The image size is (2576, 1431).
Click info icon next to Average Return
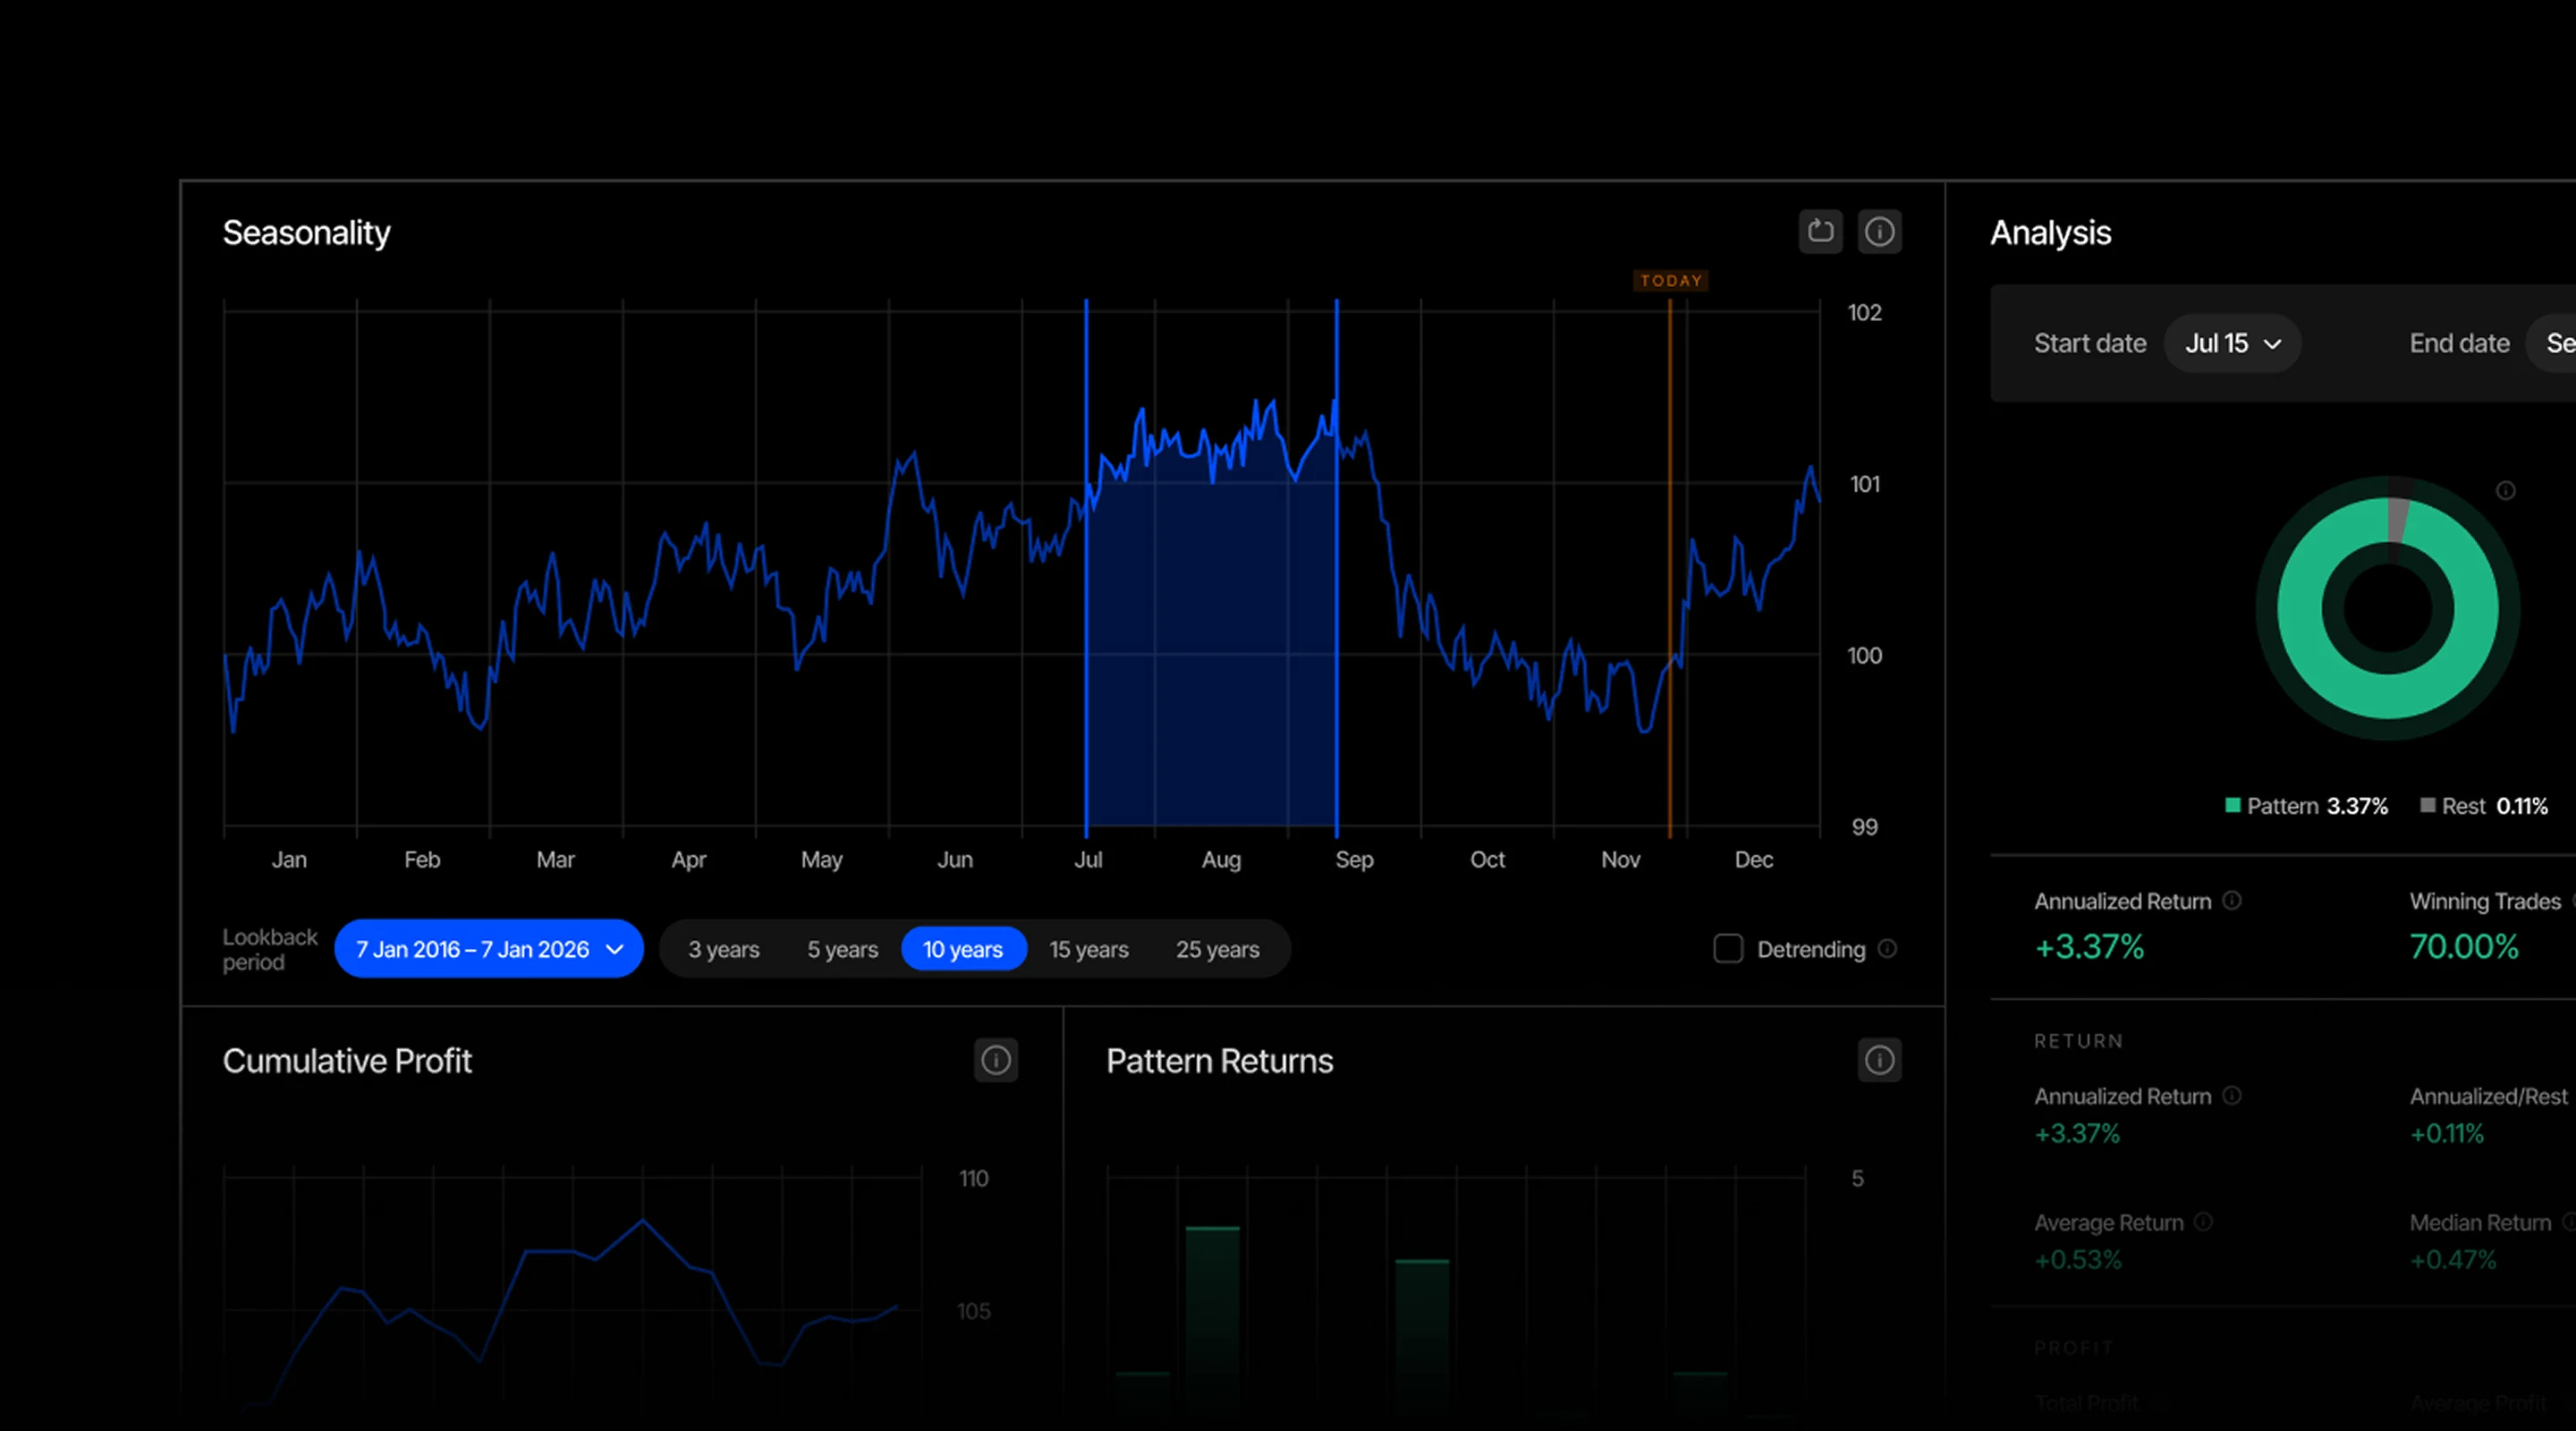coord(2203,1221)
